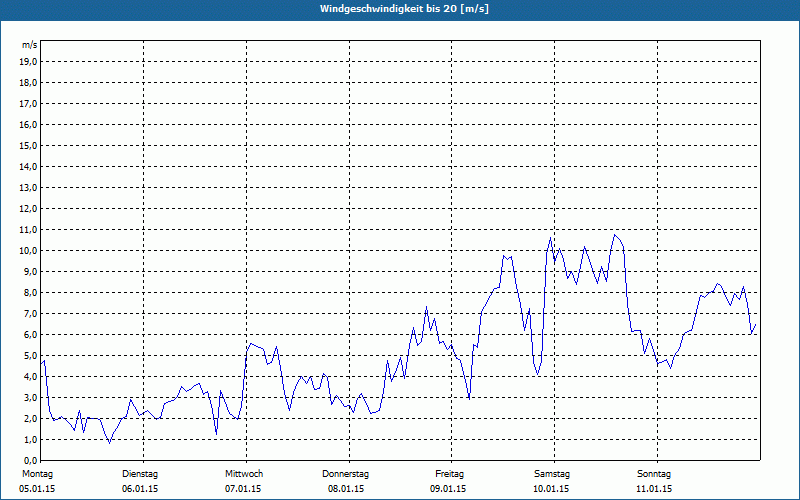Screen dimensions: 800x500
Task: Select the 5,0 y-axis label
Action: (30, 356)
